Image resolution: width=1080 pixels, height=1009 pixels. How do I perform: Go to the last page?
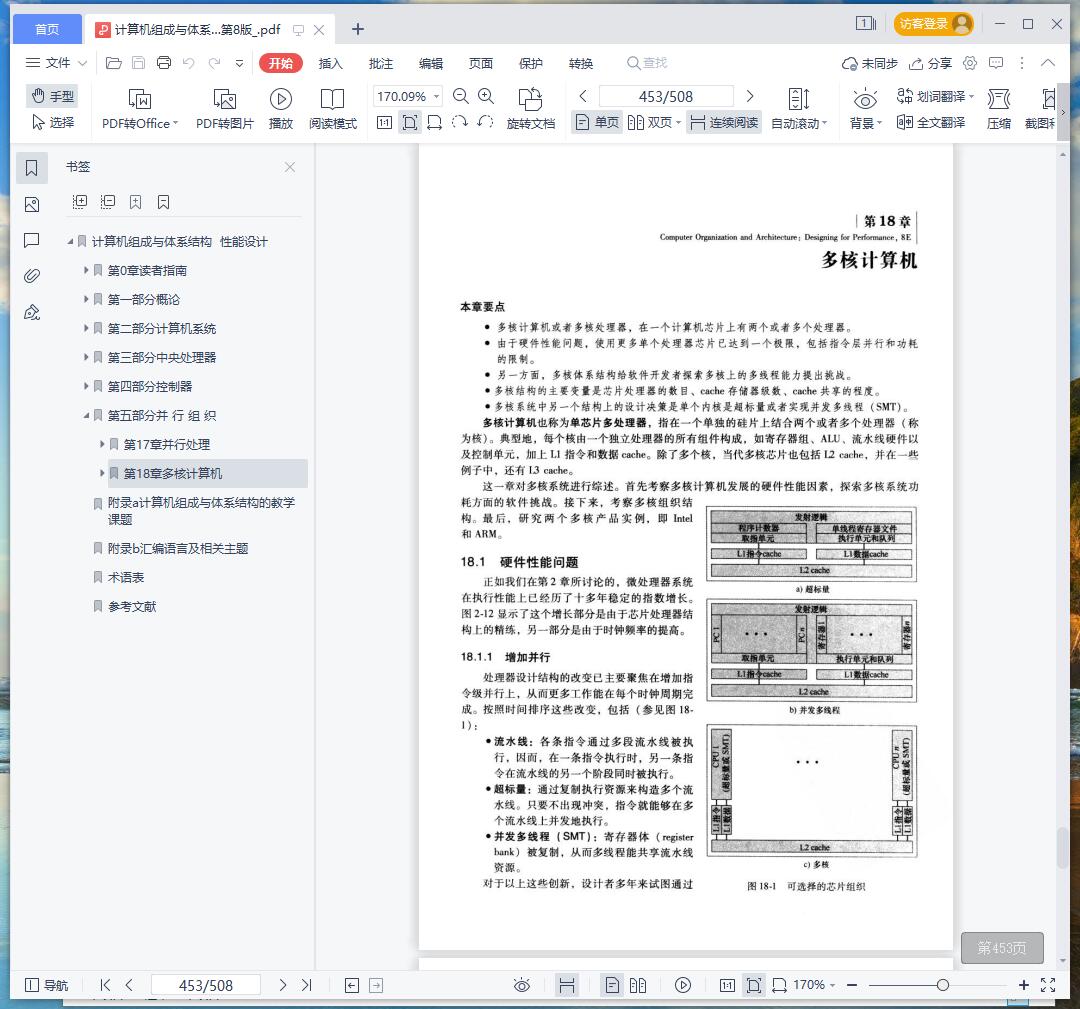pos(307,986)
